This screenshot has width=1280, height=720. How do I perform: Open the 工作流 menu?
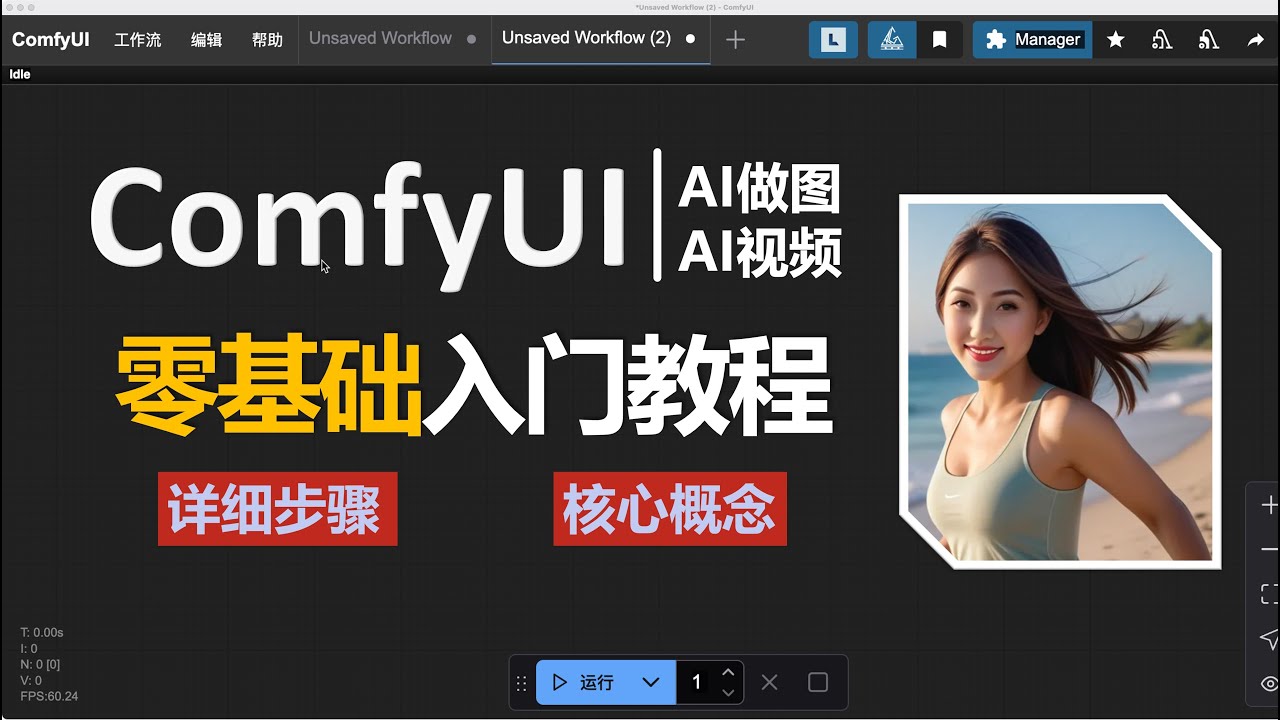138,40
